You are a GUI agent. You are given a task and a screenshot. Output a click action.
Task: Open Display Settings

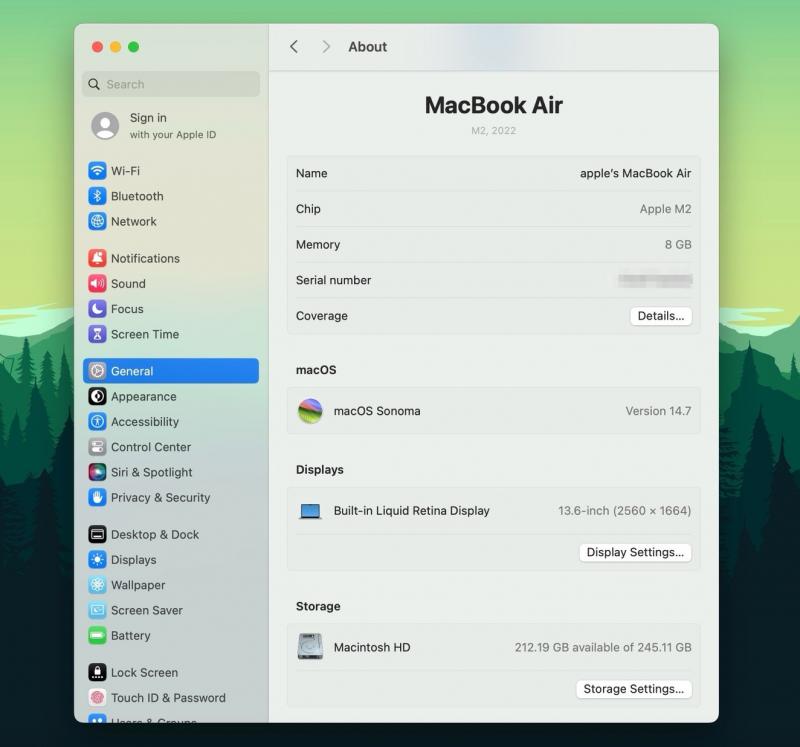tap(635, 553)
